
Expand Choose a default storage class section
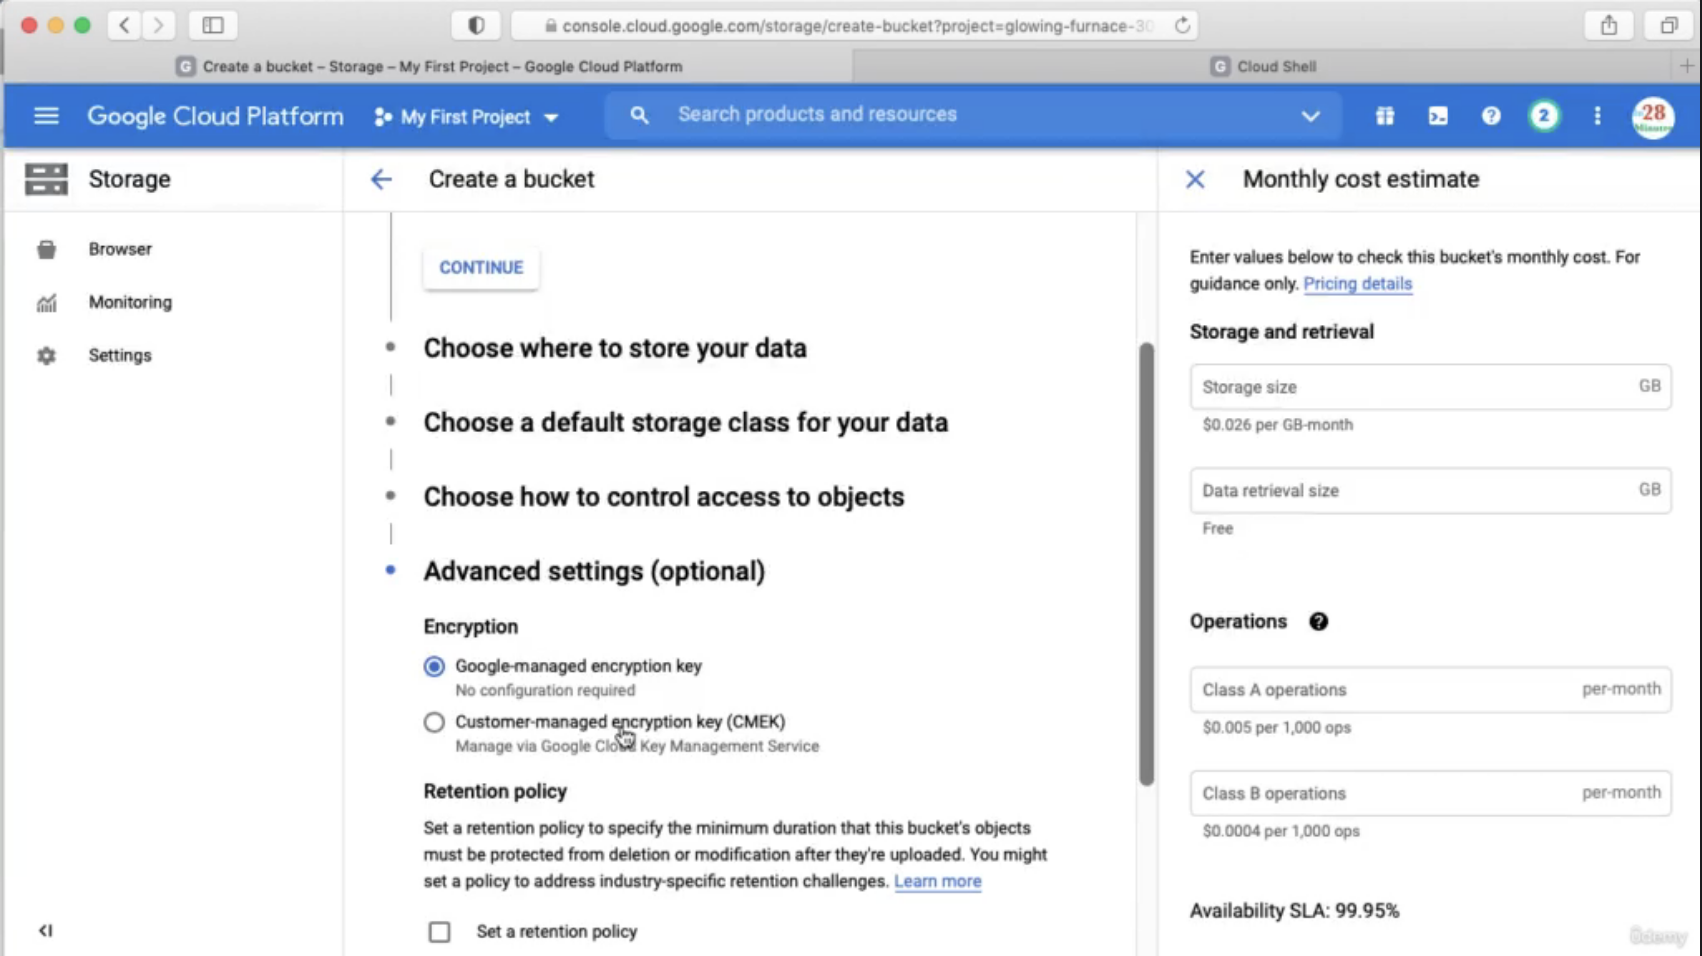click(x=686, y=422)
